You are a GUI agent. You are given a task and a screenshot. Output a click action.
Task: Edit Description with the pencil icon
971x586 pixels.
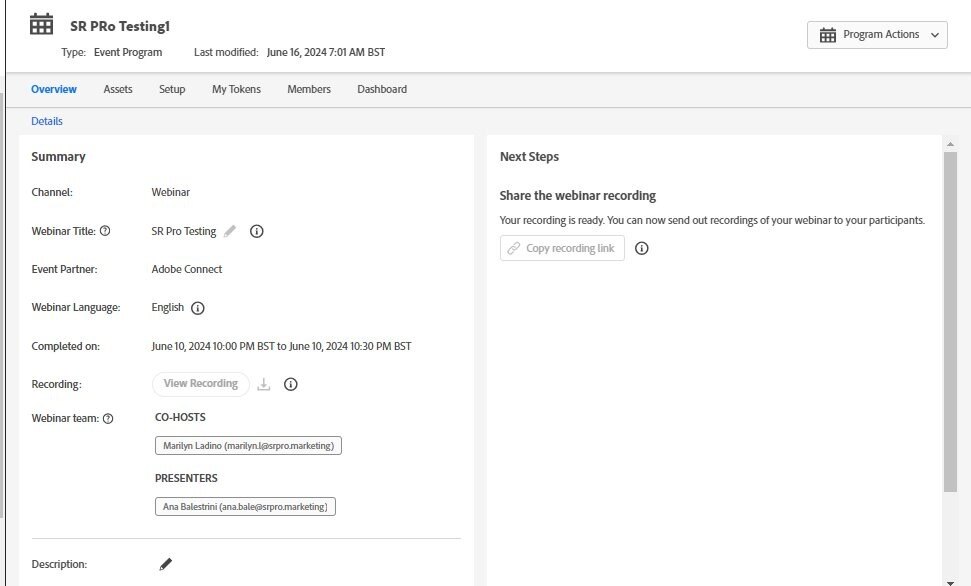pyautogui.click(x=165, y=564)
